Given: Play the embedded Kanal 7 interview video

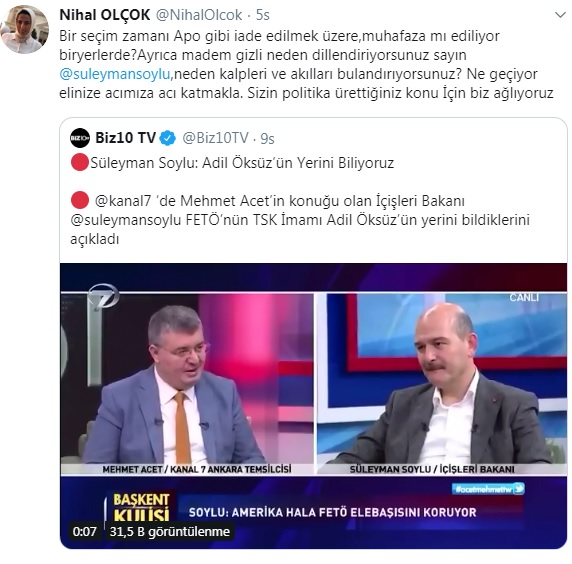Looking at the screenshot, I should click(313, 406).
